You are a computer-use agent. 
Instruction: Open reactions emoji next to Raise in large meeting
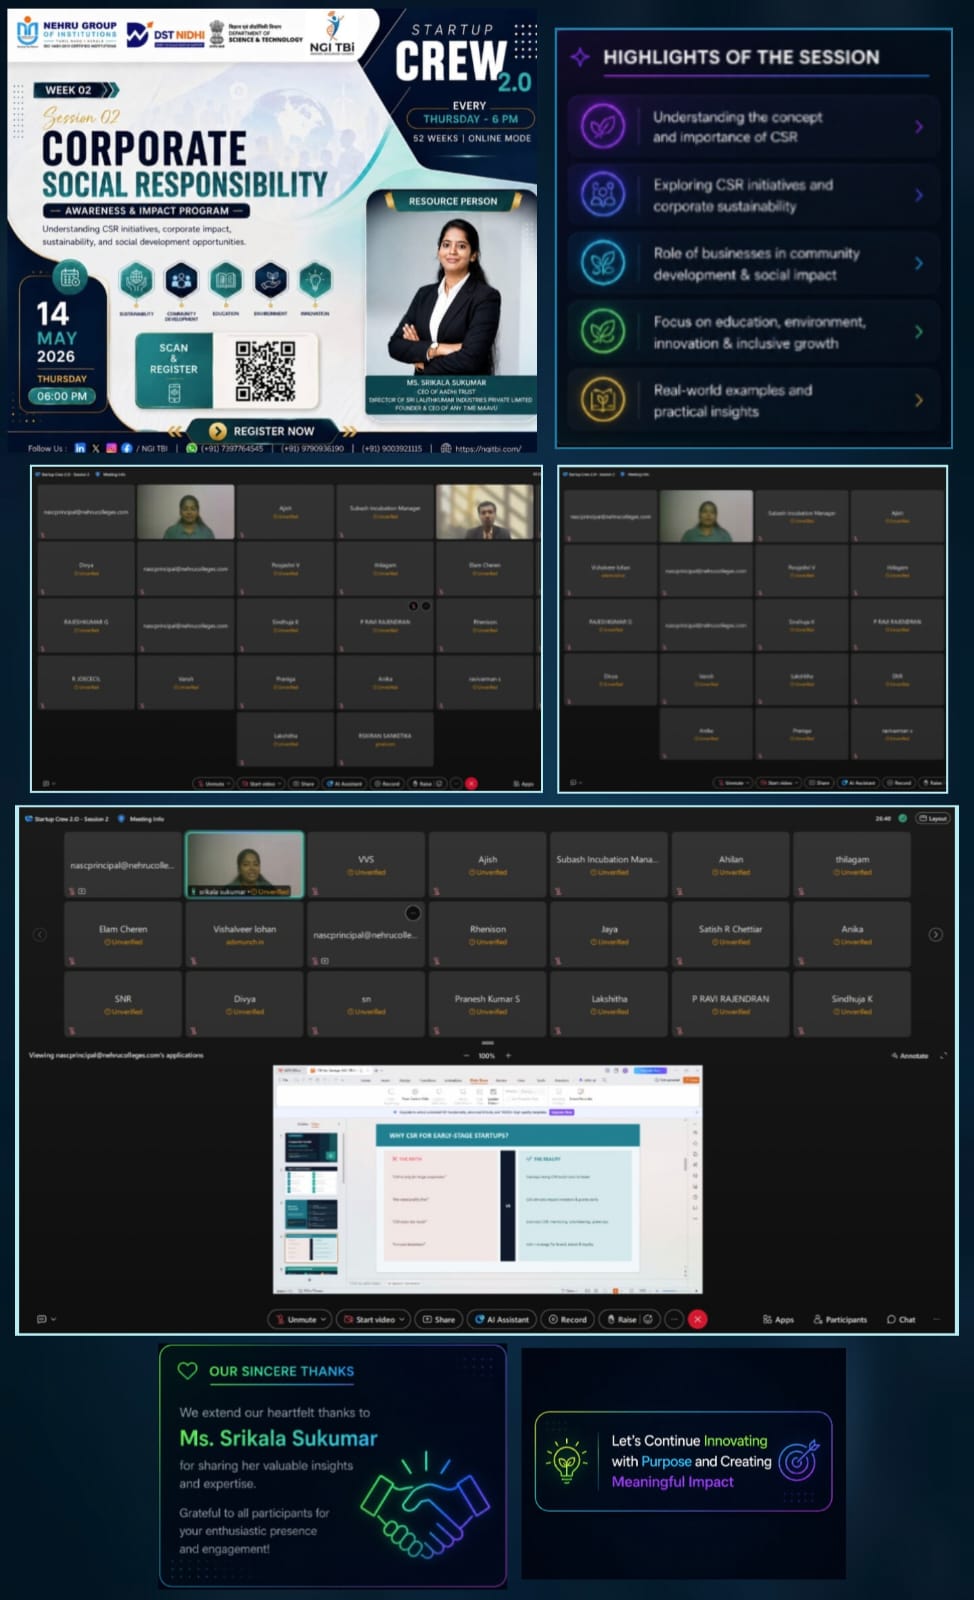(649, 1319)
